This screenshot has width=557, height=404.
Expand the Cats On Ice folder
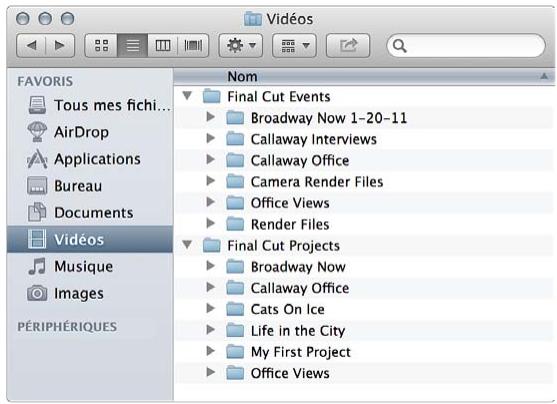pyautogui.click(x=211, y=308)
